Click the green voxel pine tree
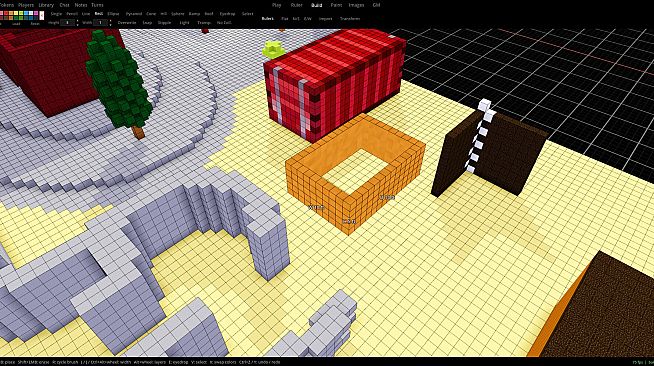Image resolution: width=654 pixels, height=366 pixels. 118,83
